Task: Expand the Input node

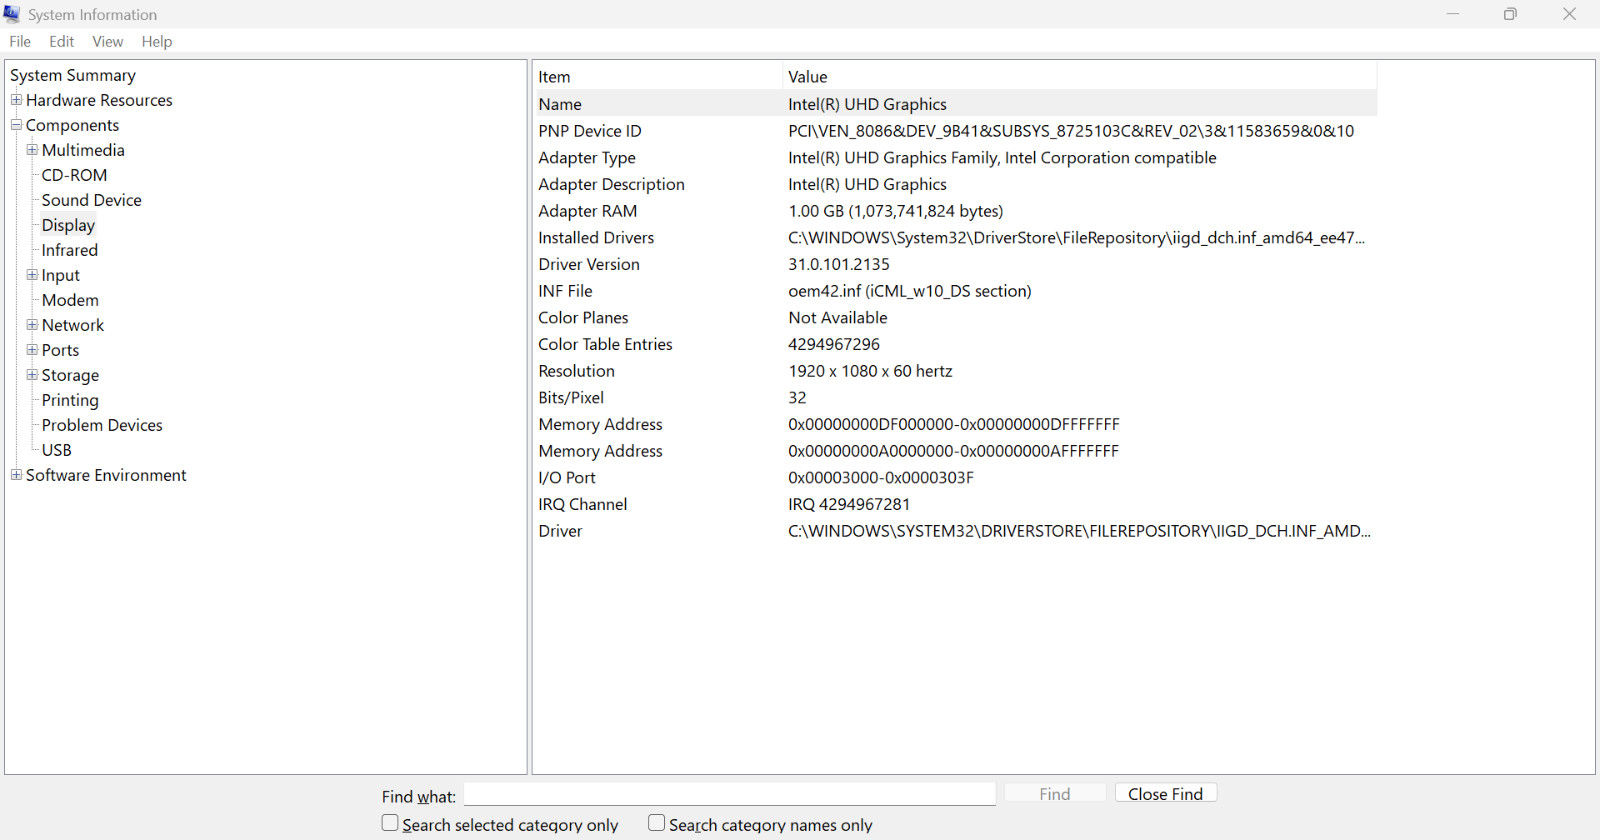Action: click(x=32, y=274)
